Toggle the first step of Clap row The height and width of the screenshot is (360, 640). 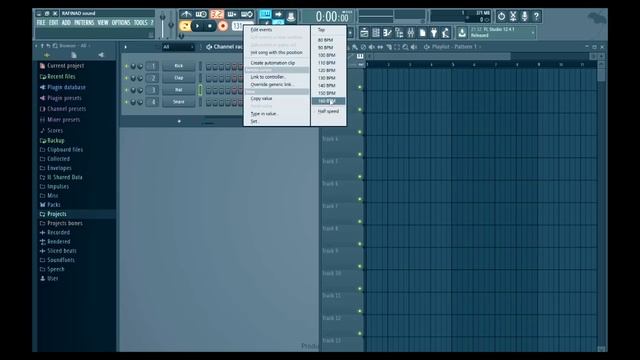208,78
